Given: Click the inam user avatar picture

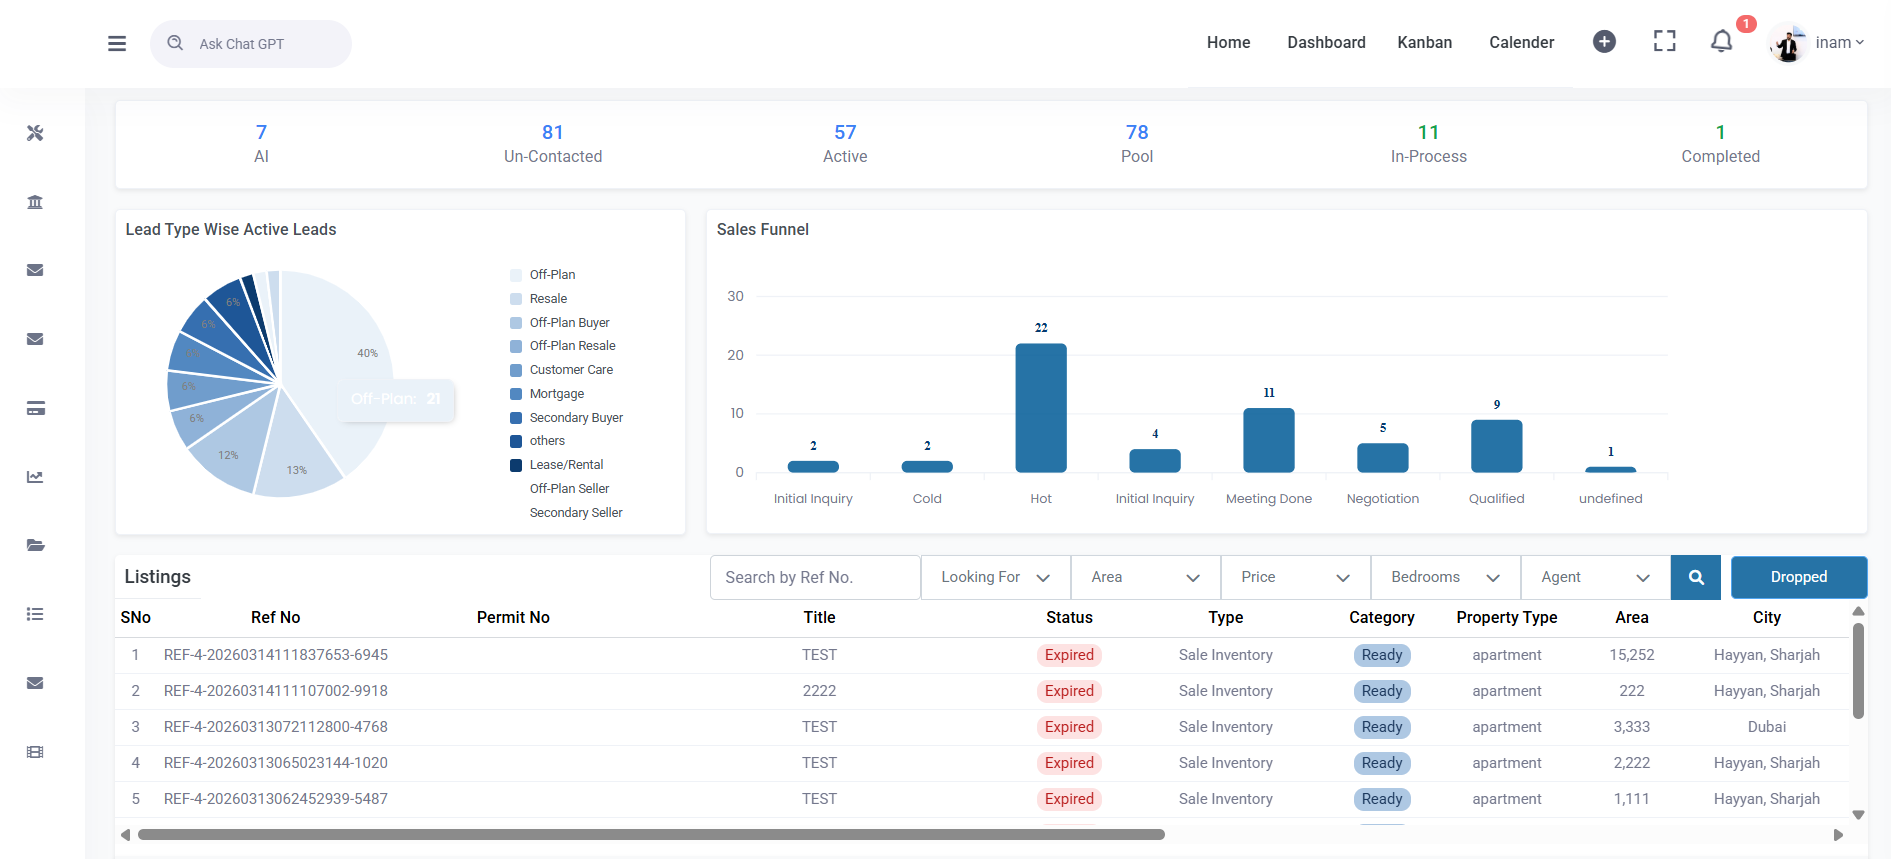Looking at the screenshot, I should pos(1788,43).
